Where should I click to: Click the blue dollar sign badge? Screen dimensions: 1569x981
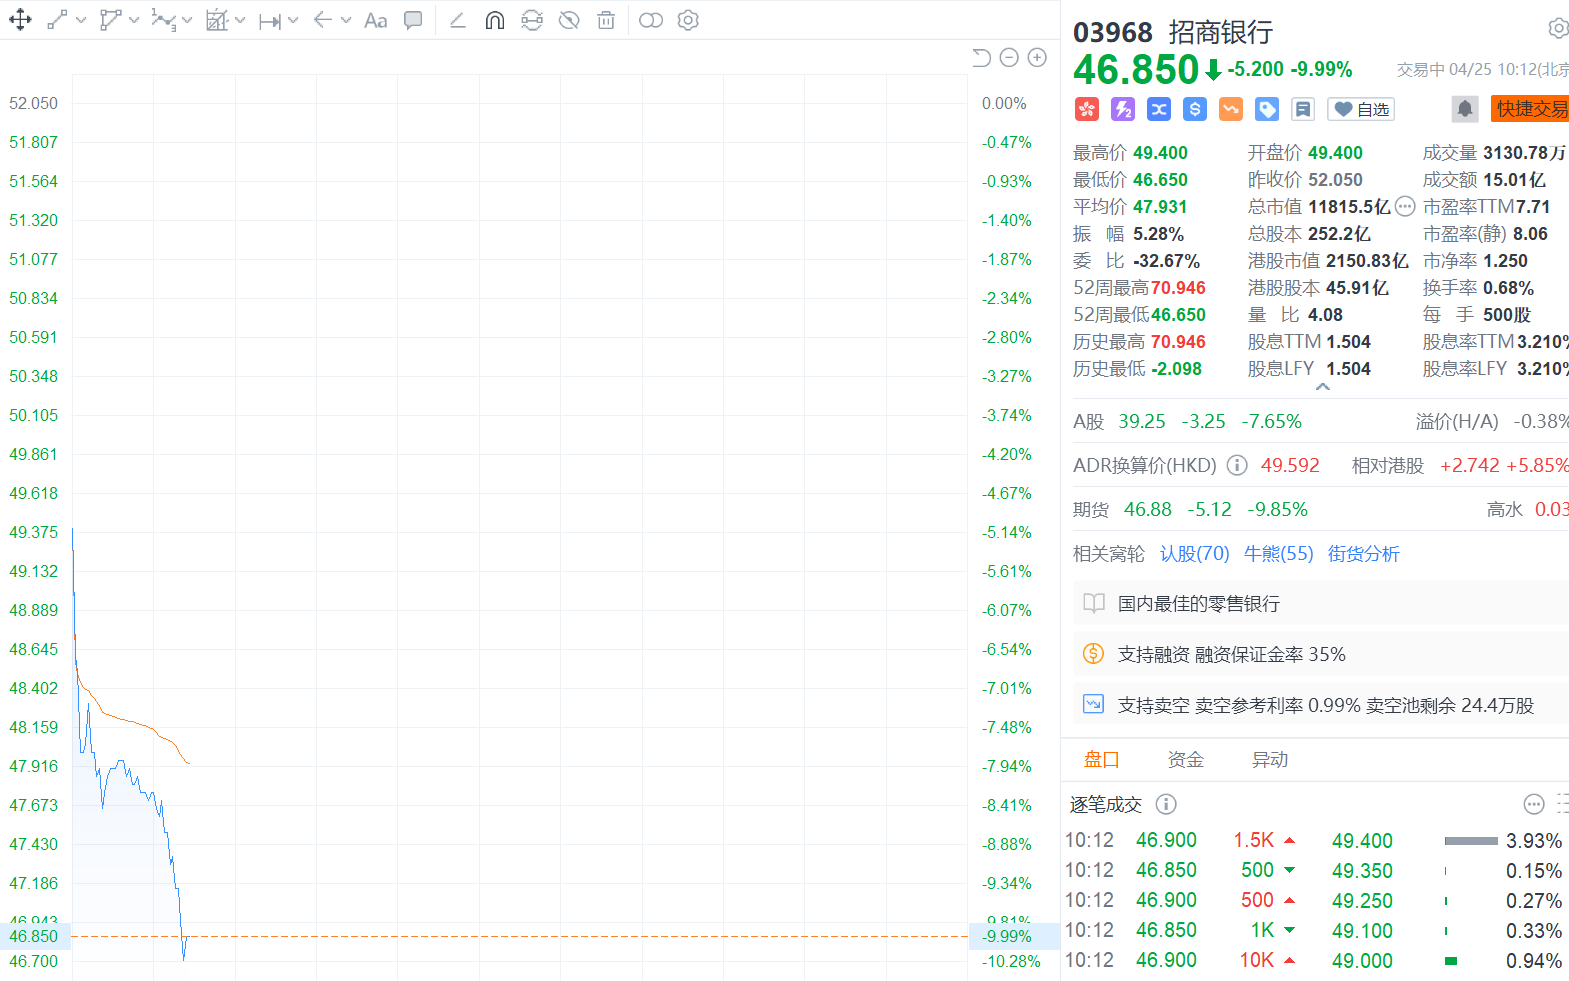[1195, 109]
